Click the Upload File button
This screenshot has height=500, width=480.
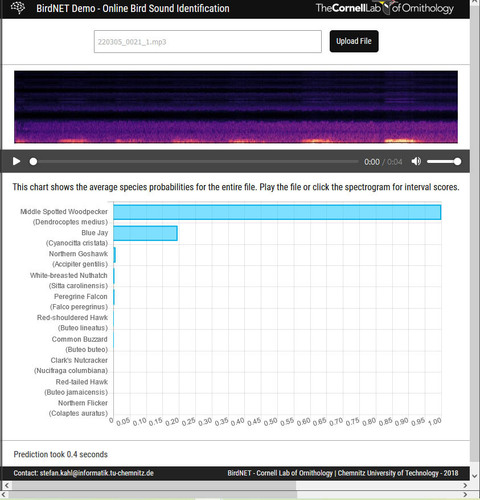pyautogui.click(x=354, y=41)
